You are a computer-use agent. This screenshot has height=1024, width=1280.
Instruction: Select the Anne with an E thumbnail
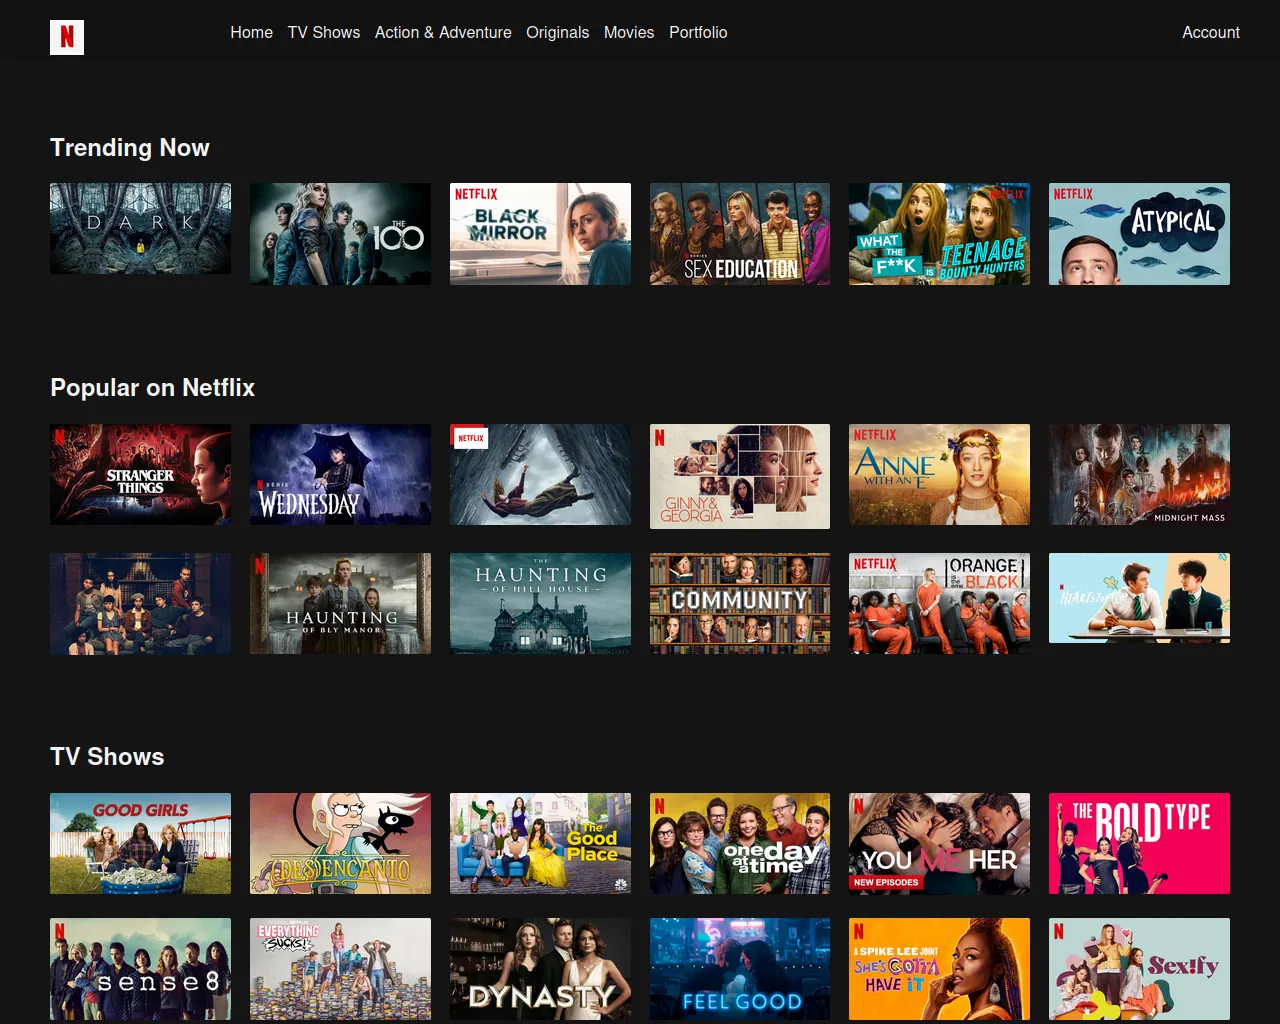[939, 475]
